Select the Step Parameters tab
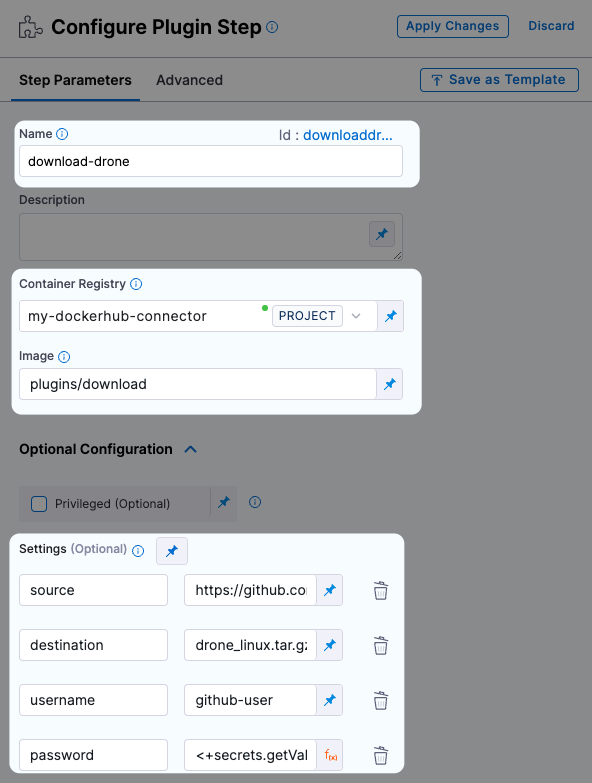Screen dimensions: 592x783 75,80
